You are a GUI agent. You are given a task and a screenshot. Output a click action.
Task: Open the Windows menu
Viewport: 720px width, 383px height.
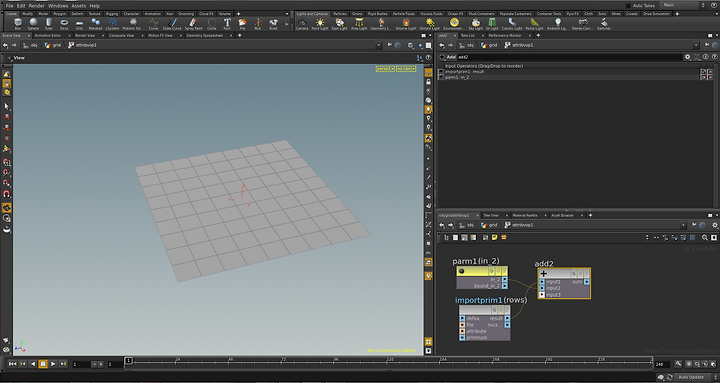pos(58,6)
